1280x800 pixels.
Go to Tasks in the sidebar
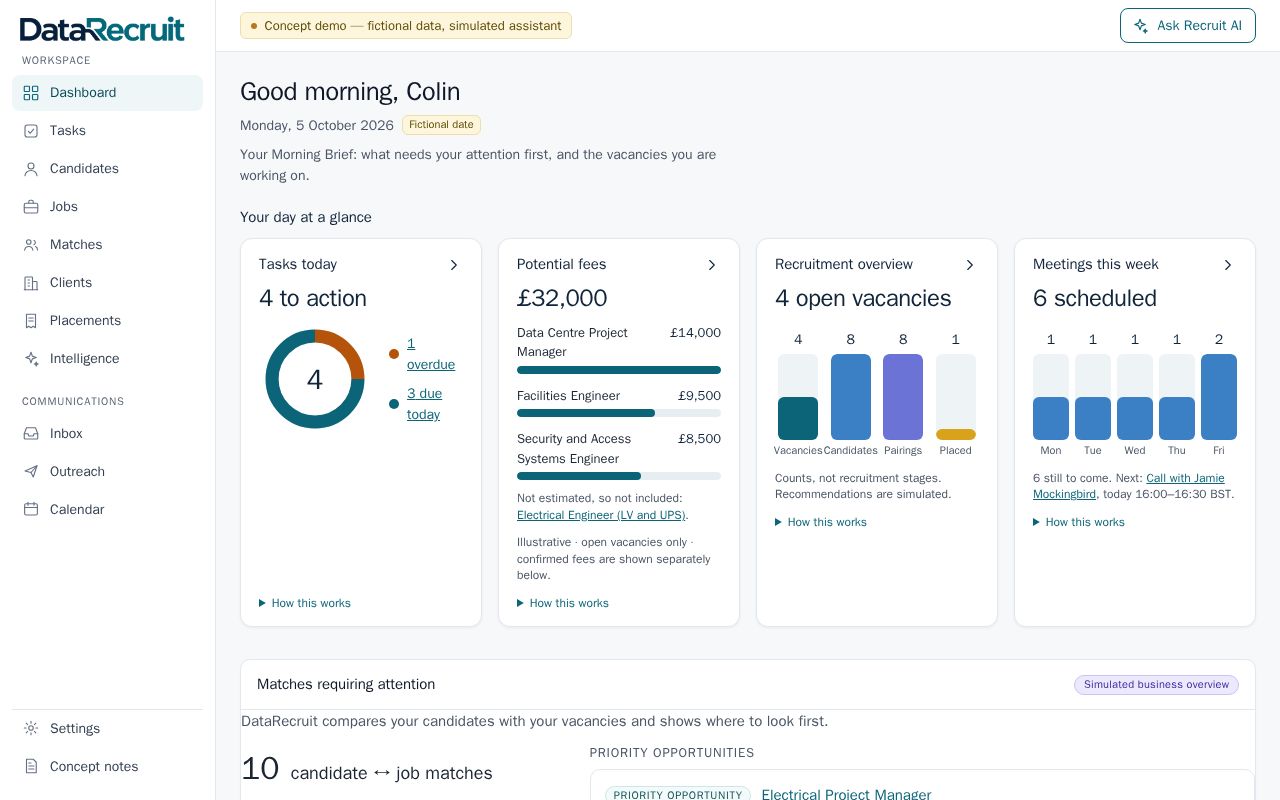(107, 131)
